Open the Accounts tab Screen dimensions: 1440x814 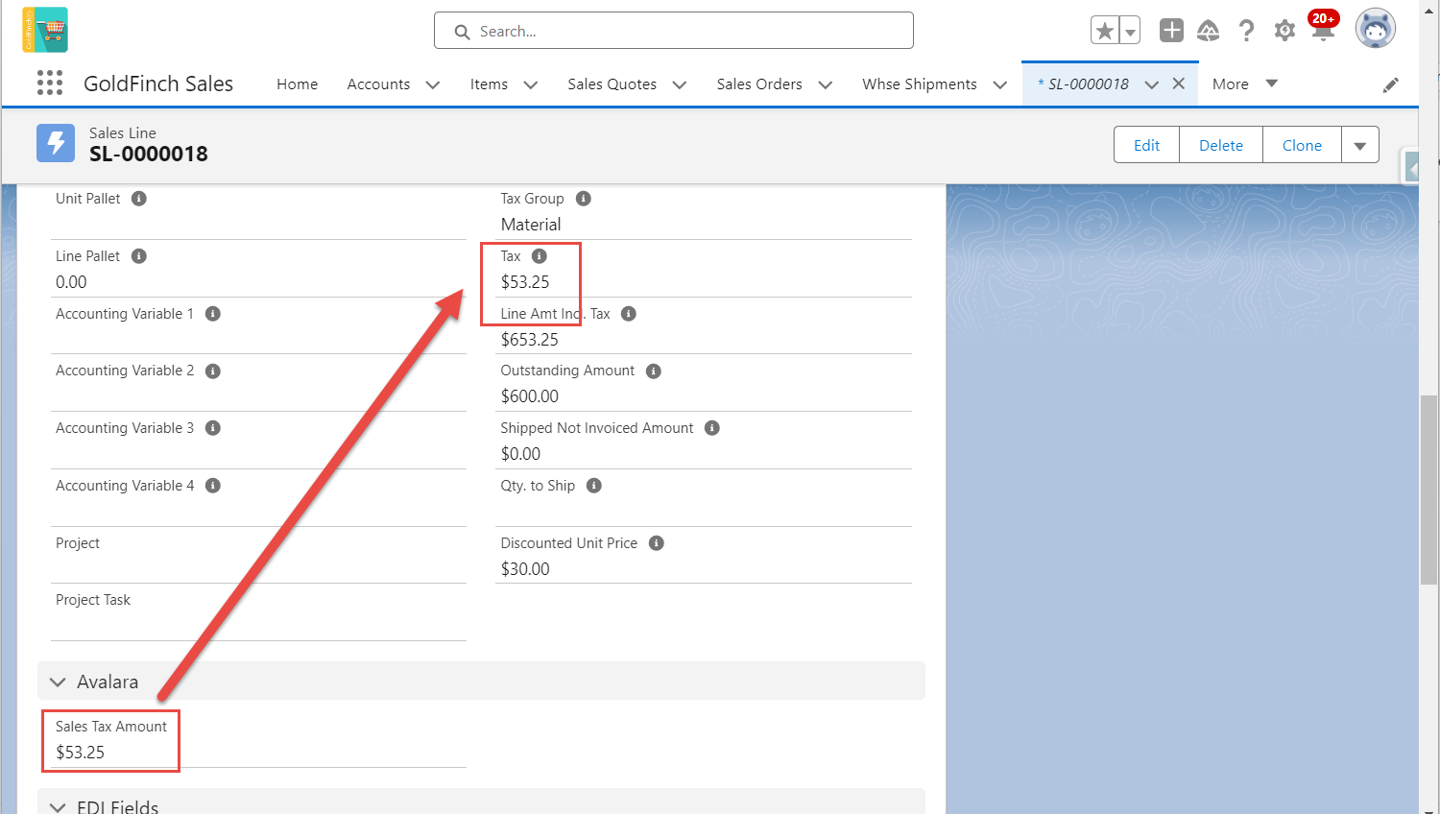pos(378,84)
